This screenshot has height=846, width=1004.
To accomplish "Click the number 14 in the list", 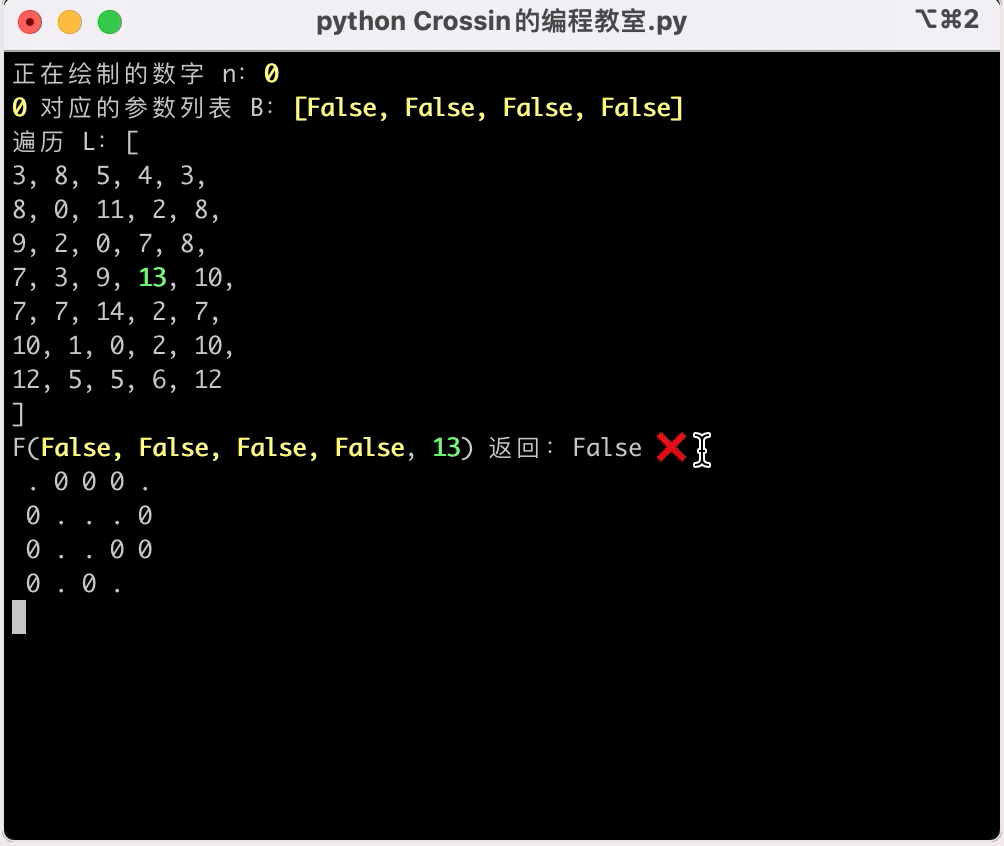I will coord(110,311).
